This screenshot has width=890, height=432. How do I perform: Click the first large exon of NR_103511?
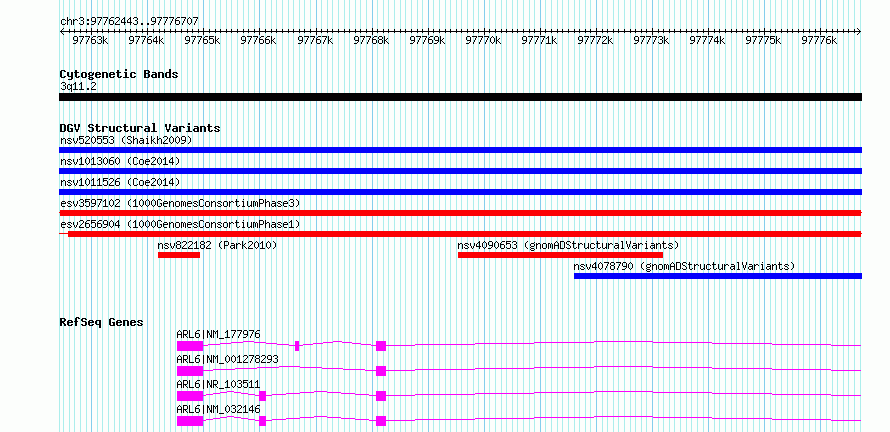tap(190, 396)
